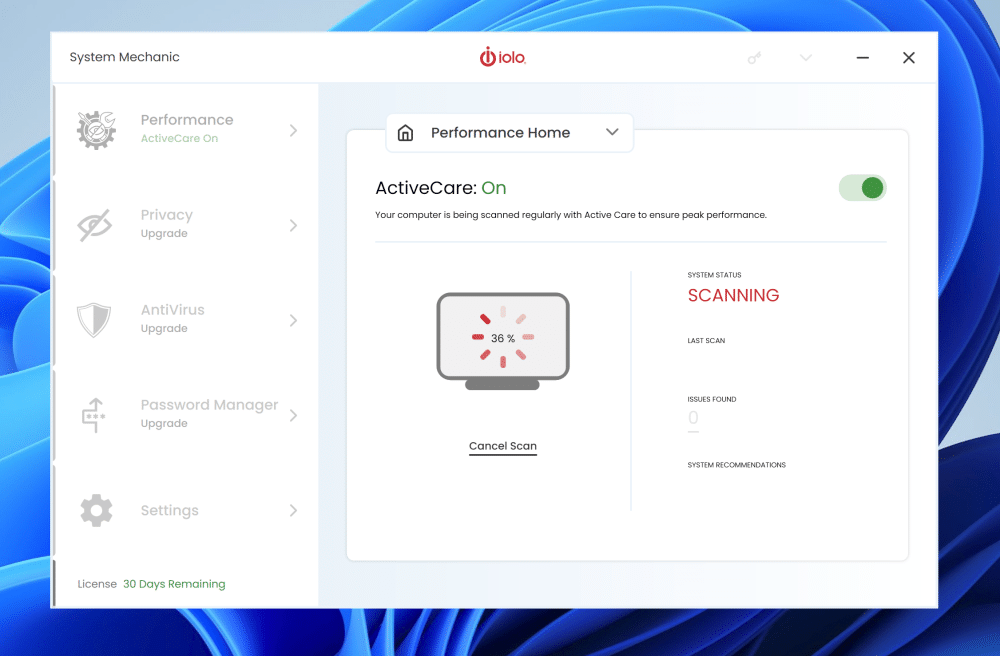Click the AntiVirus shield icon

pos(94,320)
